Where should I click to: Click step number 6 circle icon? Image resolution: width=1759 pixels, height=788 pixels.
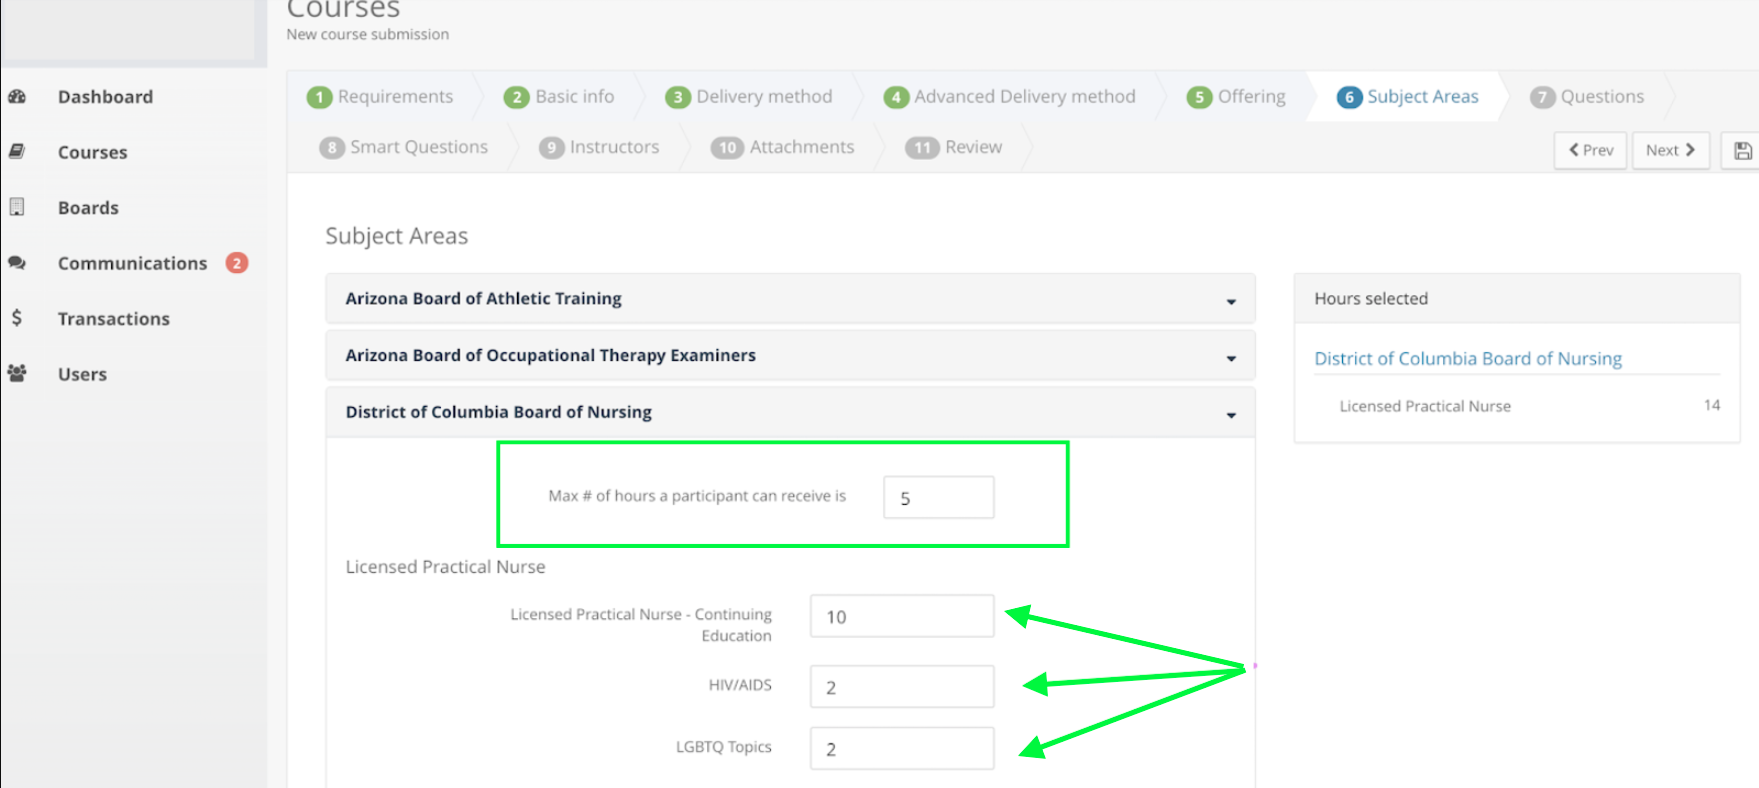pyautogui.click(x=1349, y=97)
